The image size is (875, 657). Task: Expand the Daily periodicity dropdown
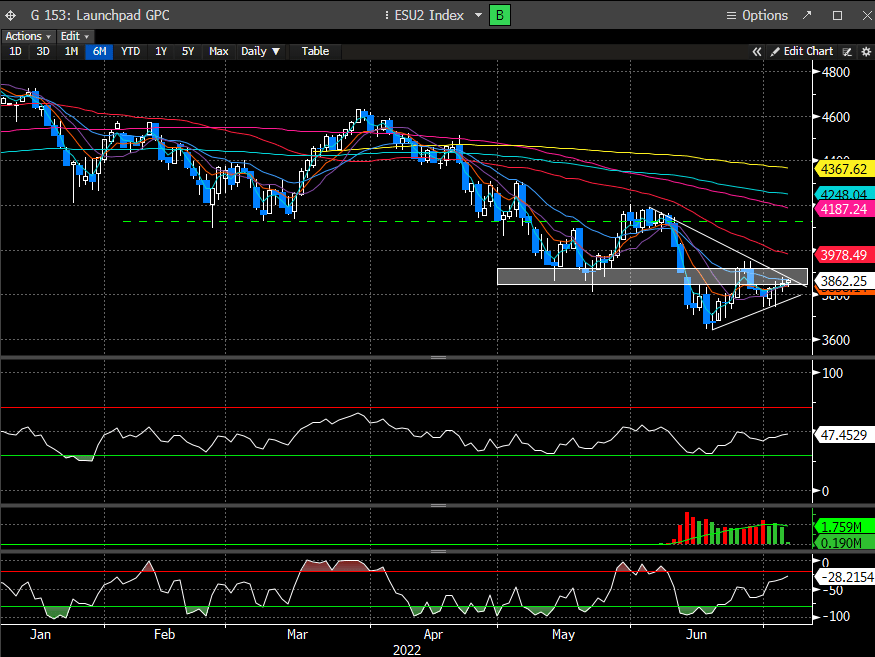click(x=260, y=51)
